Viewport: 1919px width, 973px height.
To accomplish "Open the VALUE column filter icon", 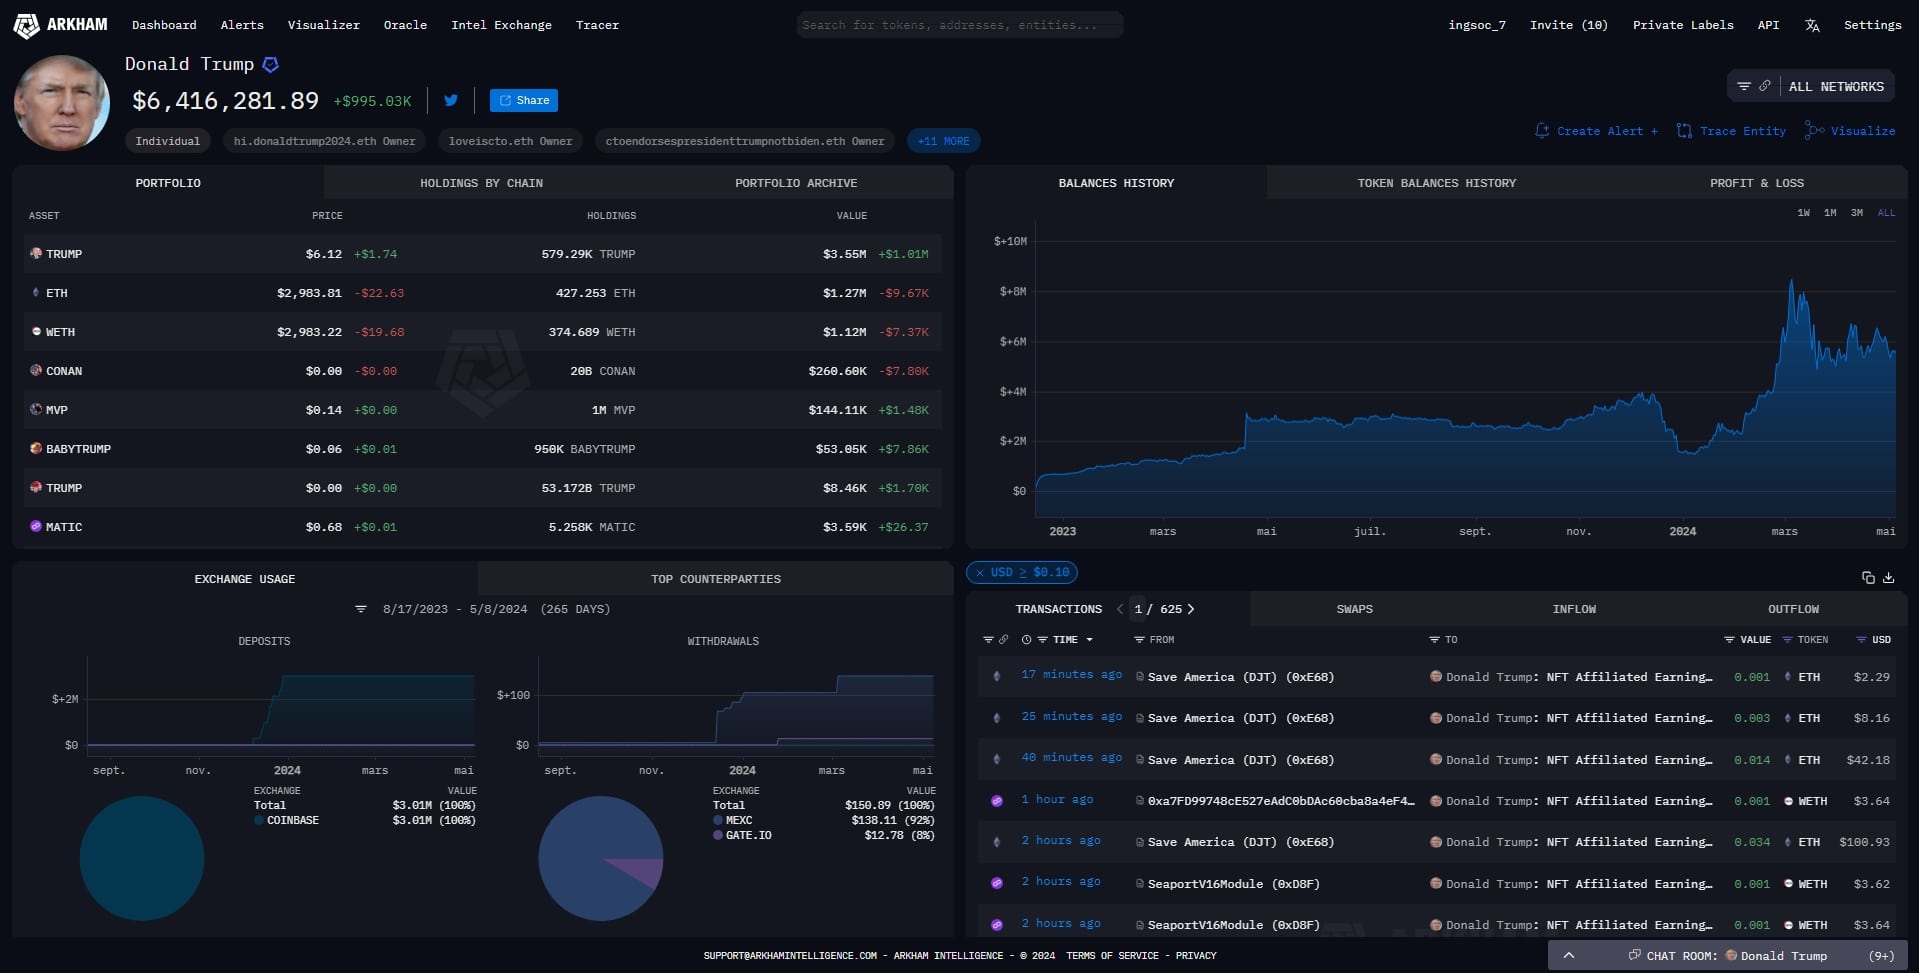I will 1729,639.
